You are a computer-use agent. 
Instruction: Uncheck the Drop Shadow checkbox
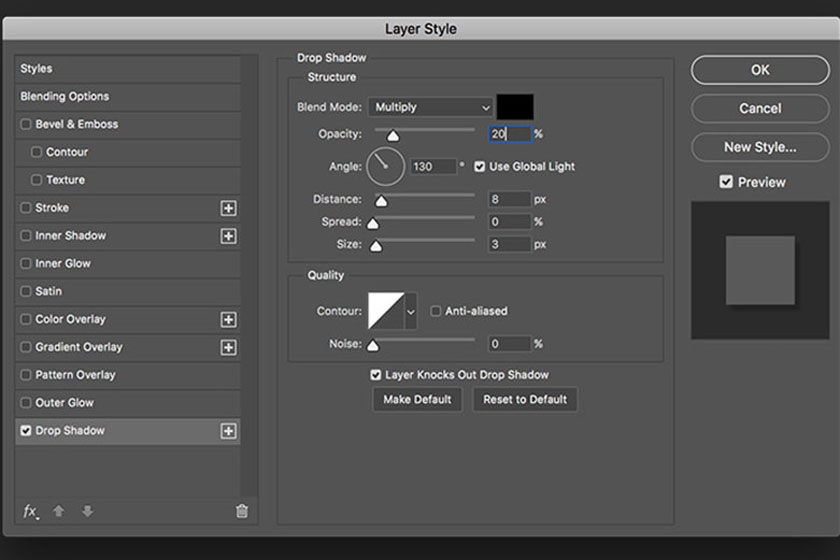26,431
